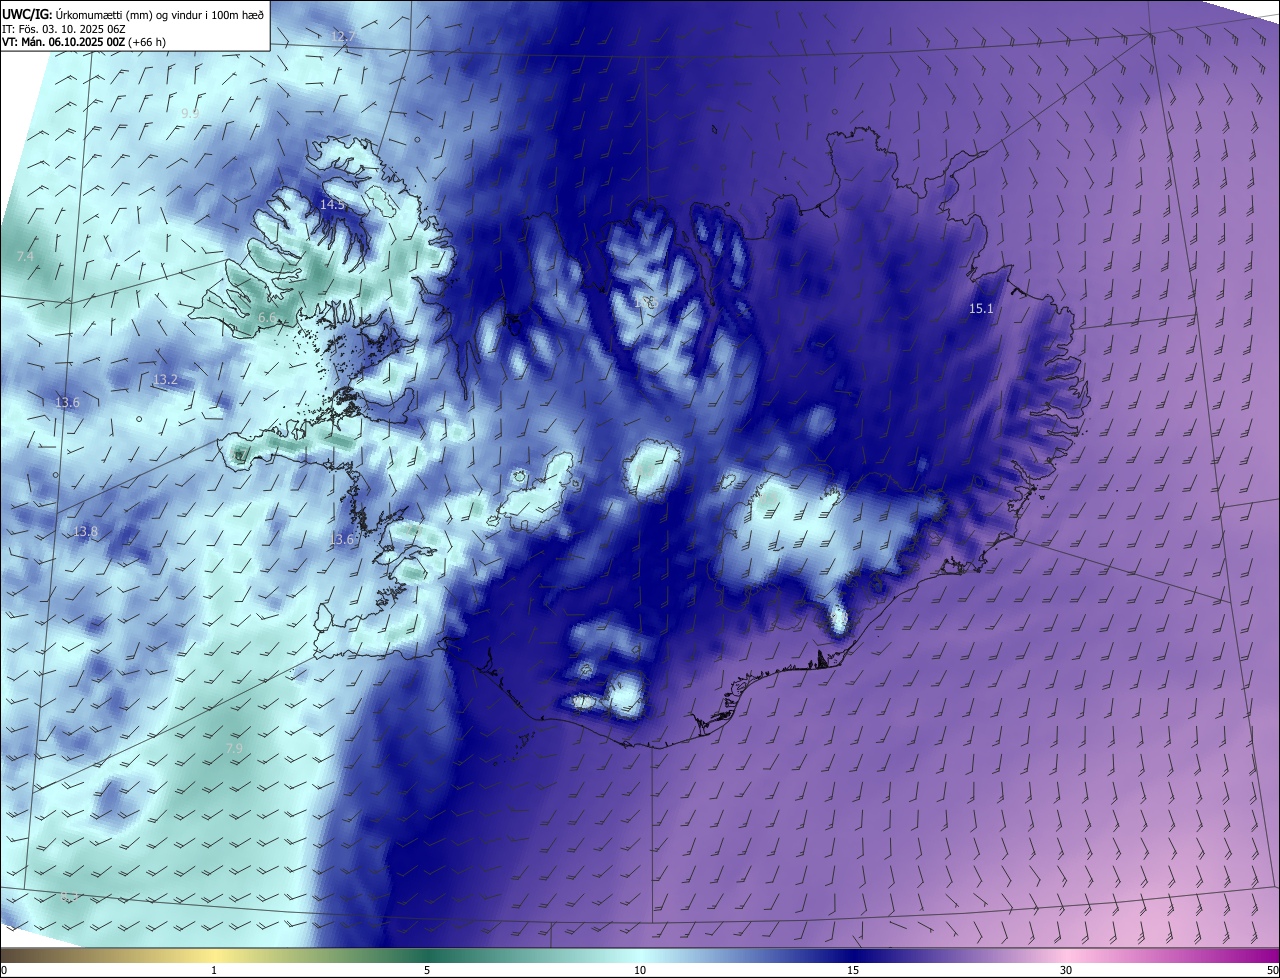Click the map value label '12.7'

pyautogui.click(x=343, y=36)
